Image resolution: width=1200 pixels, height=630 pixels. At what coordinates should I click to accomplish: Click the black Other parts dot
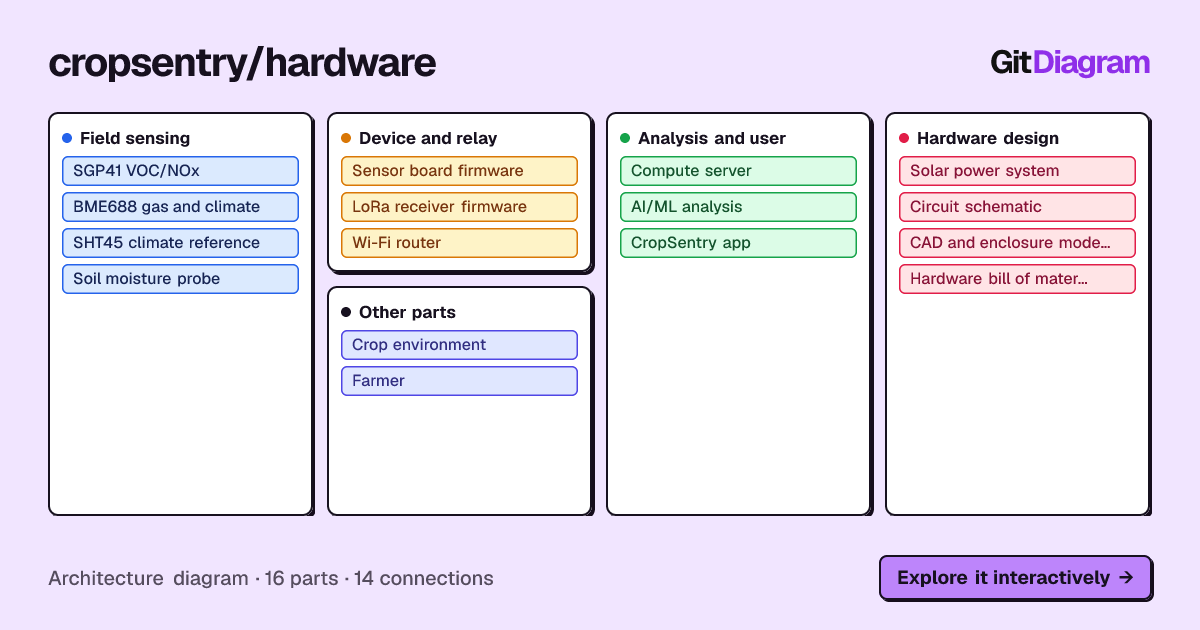click(346, 312)
